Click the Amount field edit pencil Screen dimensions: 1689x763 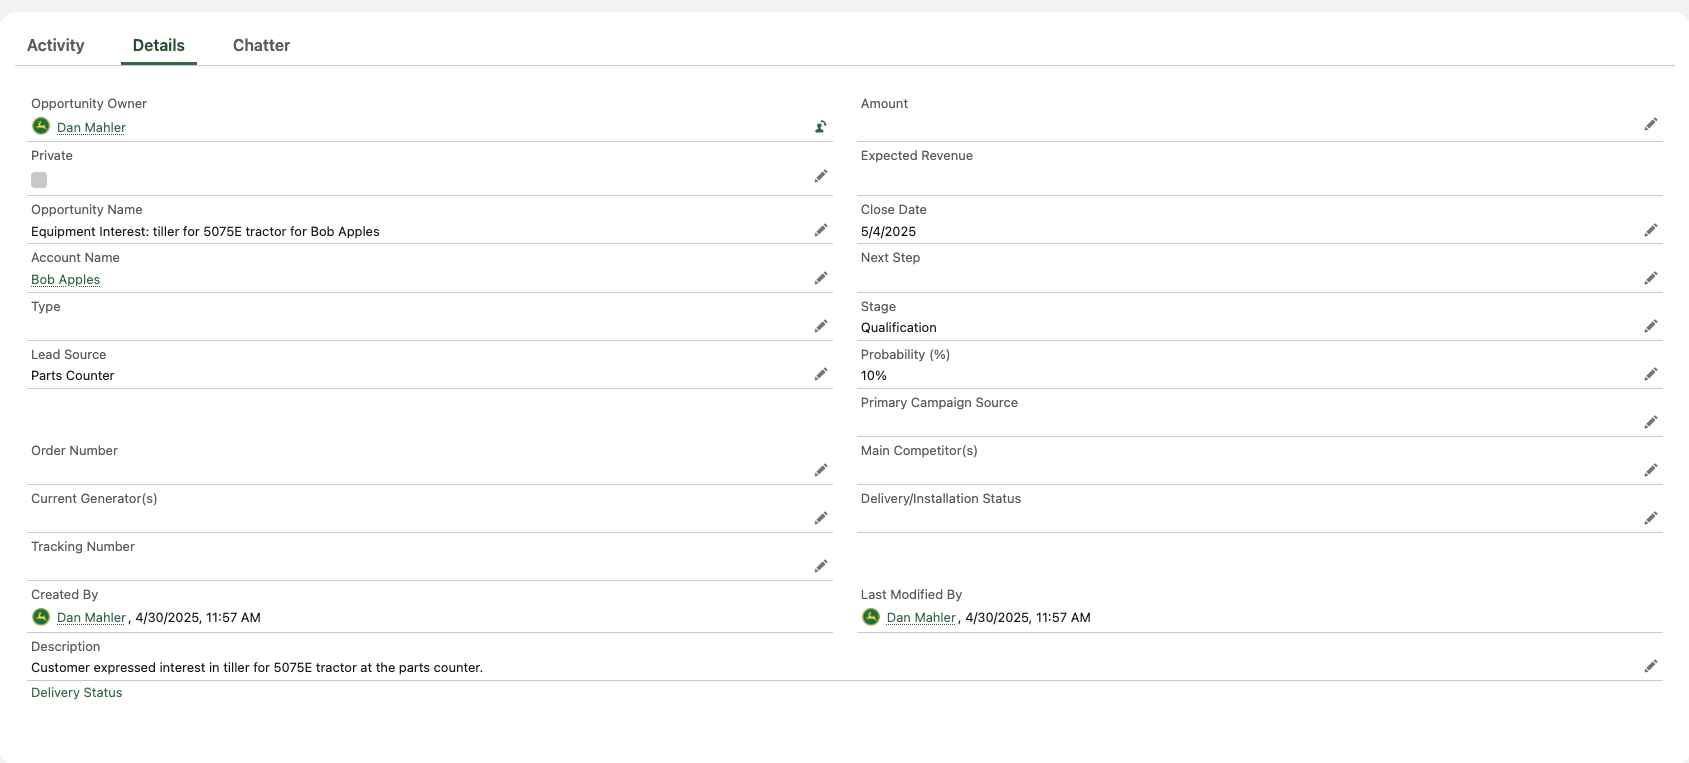coord(1651,124)
